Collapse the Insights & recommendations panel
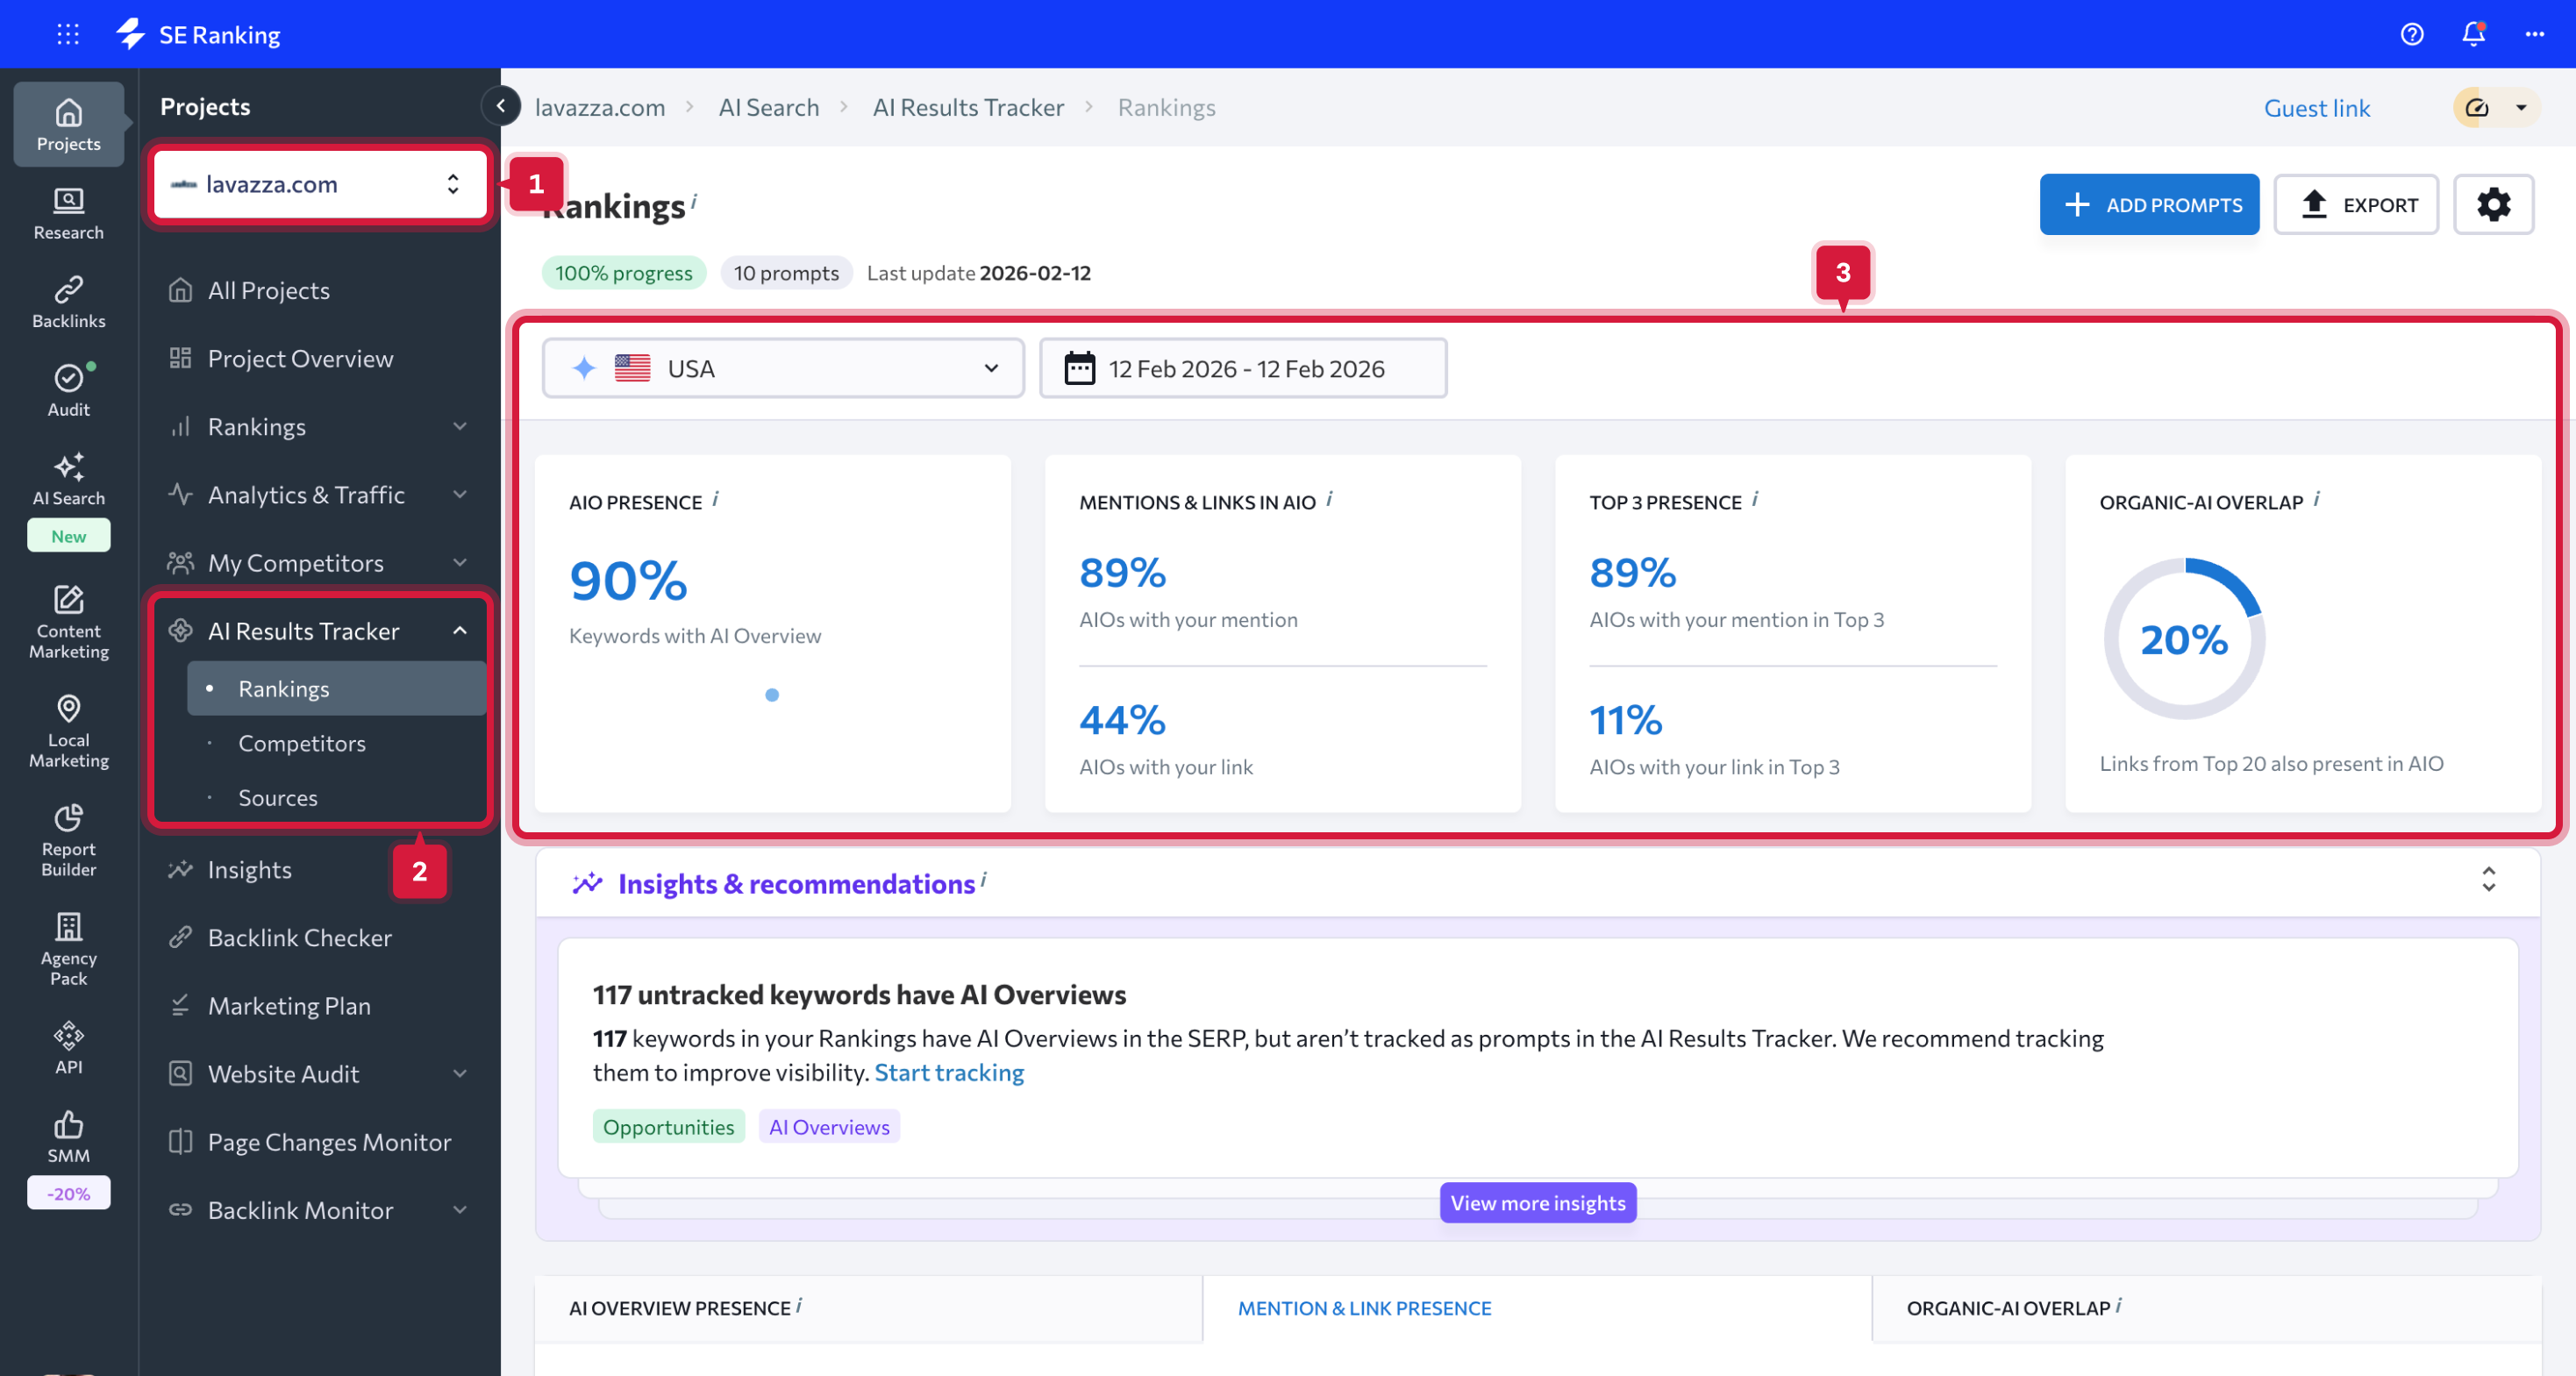 click(2488, 880)
